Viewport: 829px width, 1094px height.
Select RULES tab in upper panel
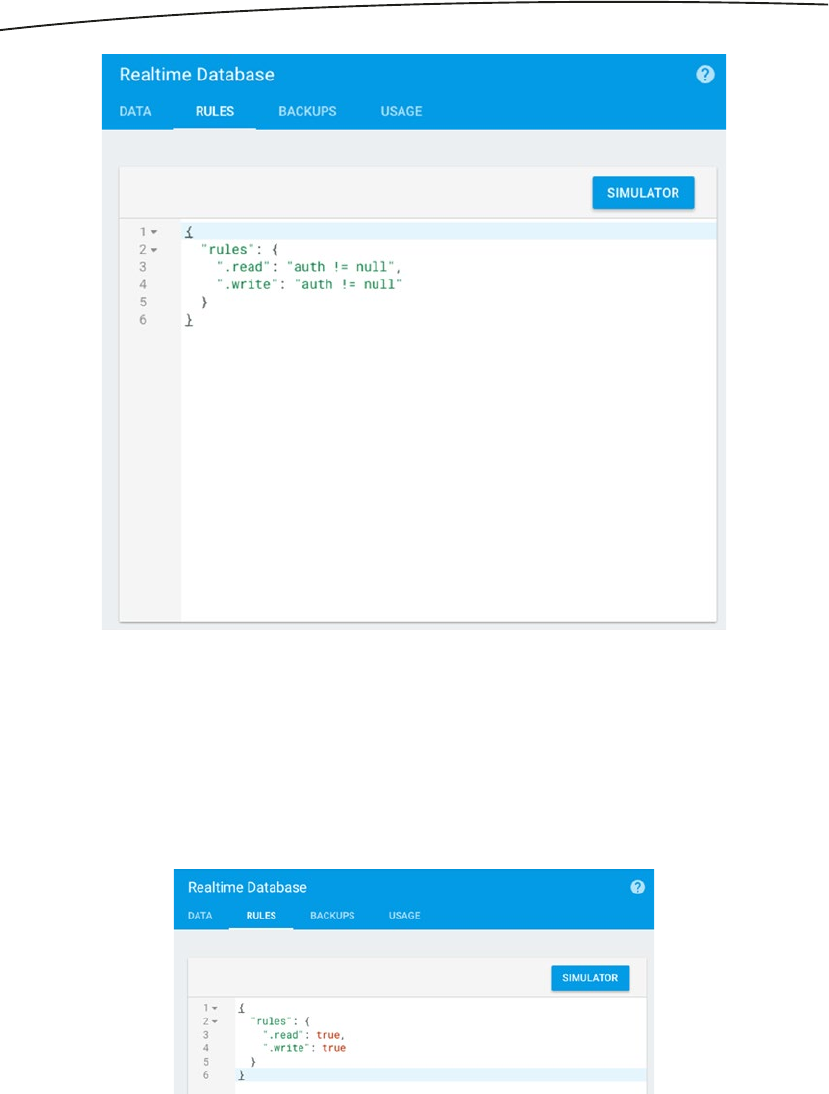[x=215, y=111]
